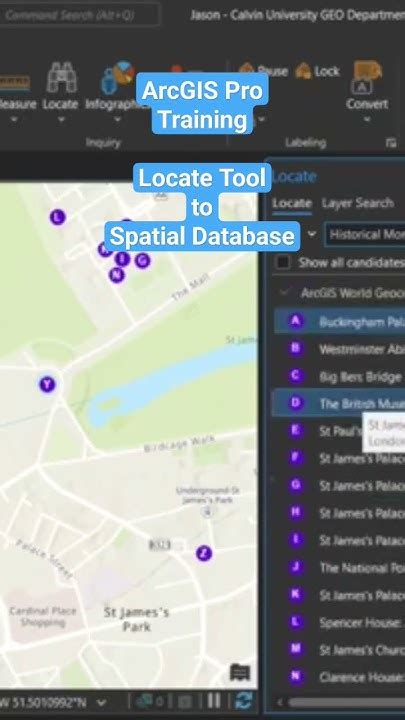The width and height of the screenshot is (405, 720).
Task: Click map marker L
Action: click(x=57, y=217)
